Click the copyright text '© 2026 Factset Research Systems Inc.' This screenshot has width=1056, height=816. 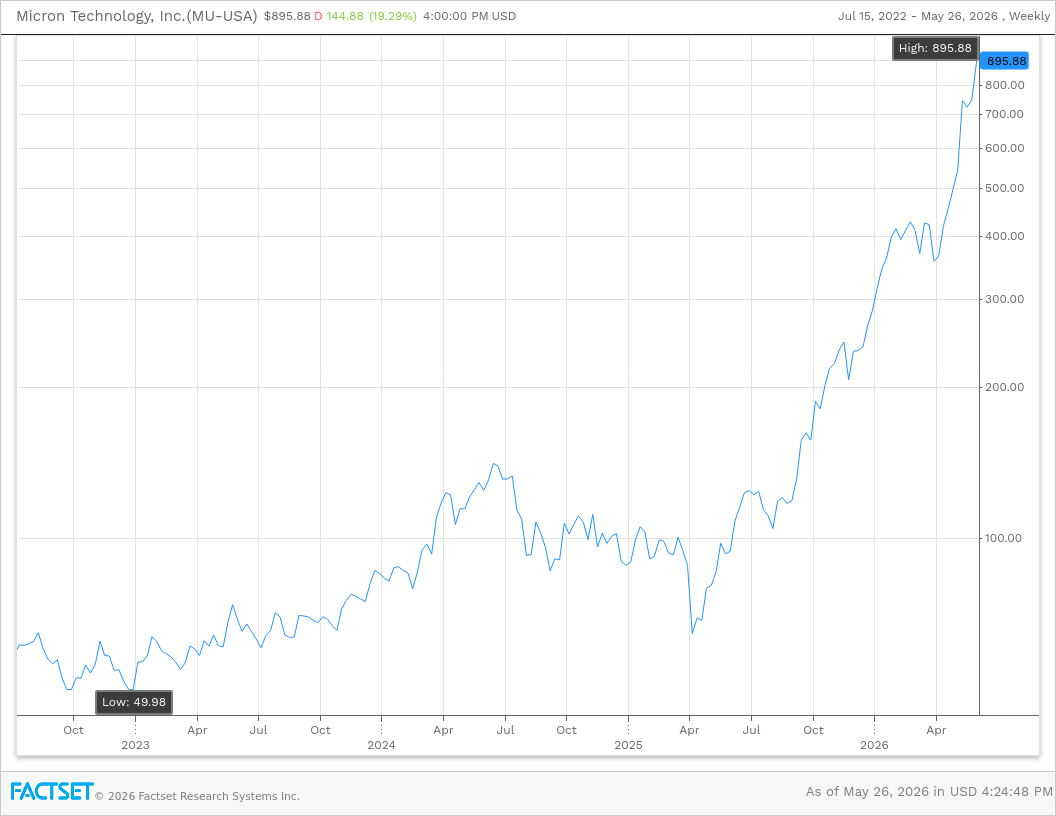coord(197,796)
